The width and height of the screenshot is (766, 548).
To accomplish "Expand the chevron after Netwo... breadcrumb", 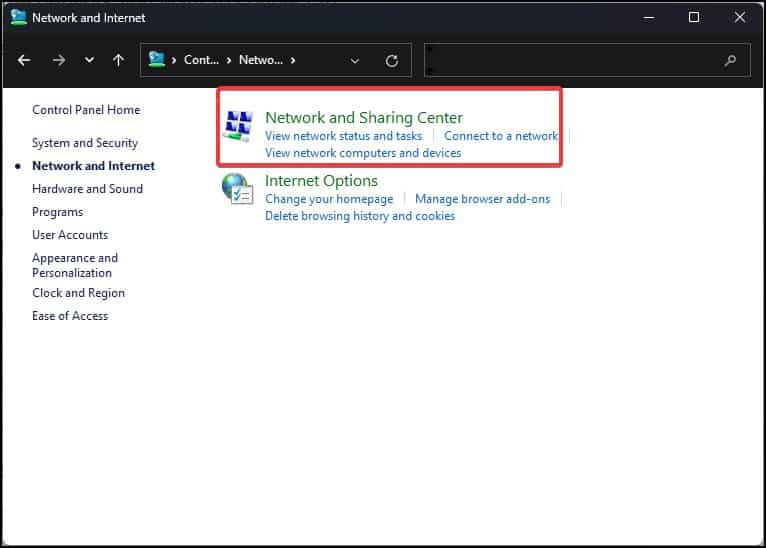I will click(x=293, y=61).
